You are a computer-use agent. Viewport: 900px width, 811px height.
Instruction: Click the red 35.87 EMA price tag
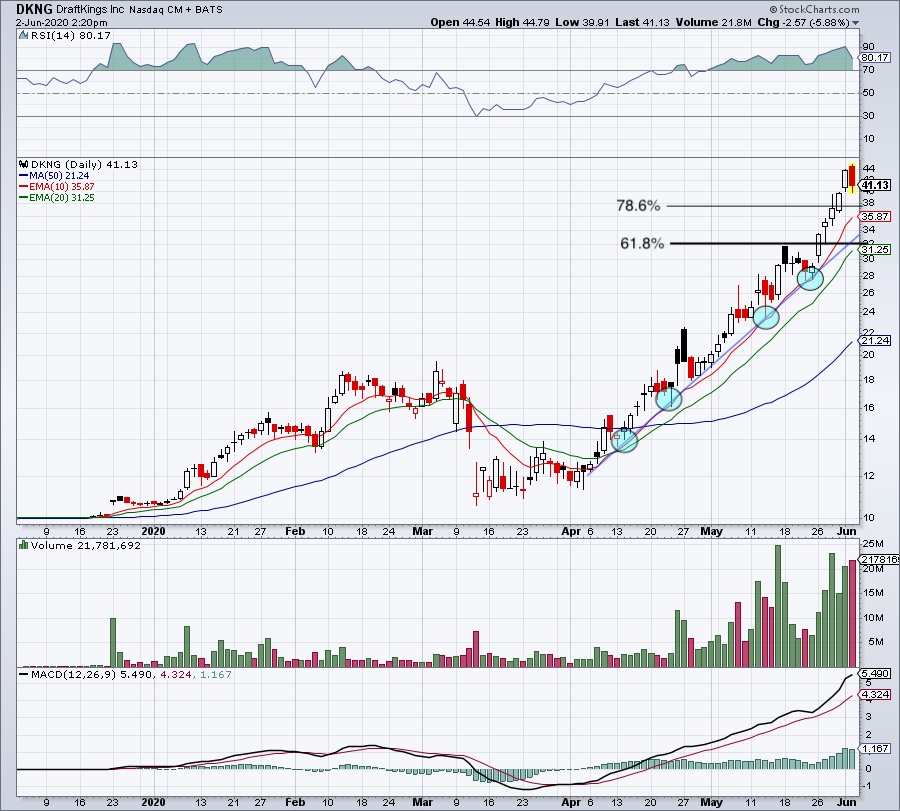(x=875, y=216)
